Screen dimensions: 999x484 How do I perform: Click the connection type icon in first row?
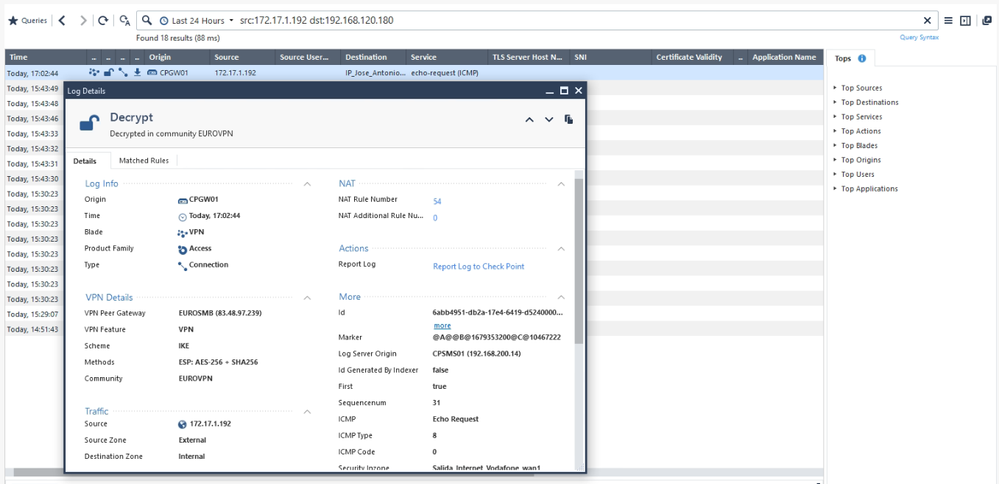[x=123, y=73]
